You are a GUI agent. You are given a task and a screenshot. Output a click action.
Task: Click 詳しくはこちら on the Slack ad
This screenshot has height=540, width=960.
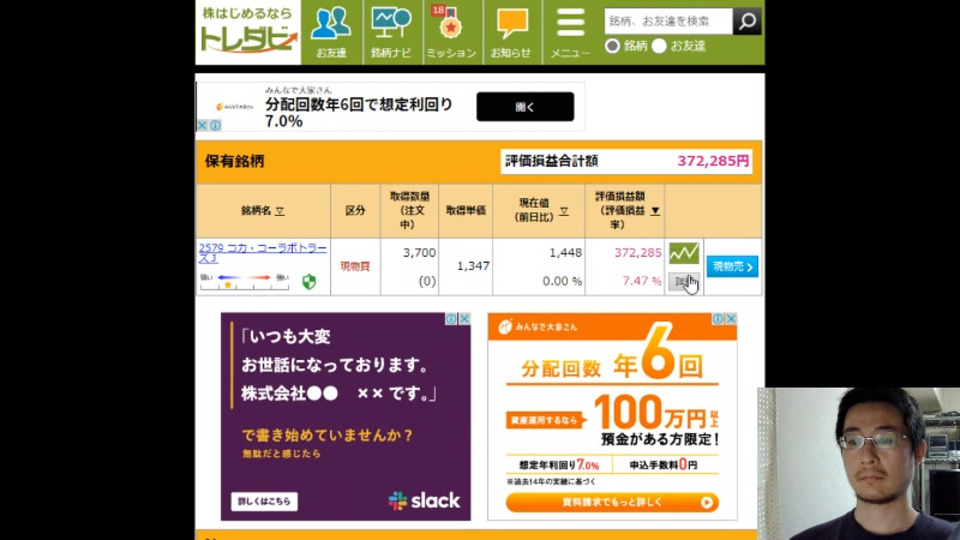[x=264, y=501]
